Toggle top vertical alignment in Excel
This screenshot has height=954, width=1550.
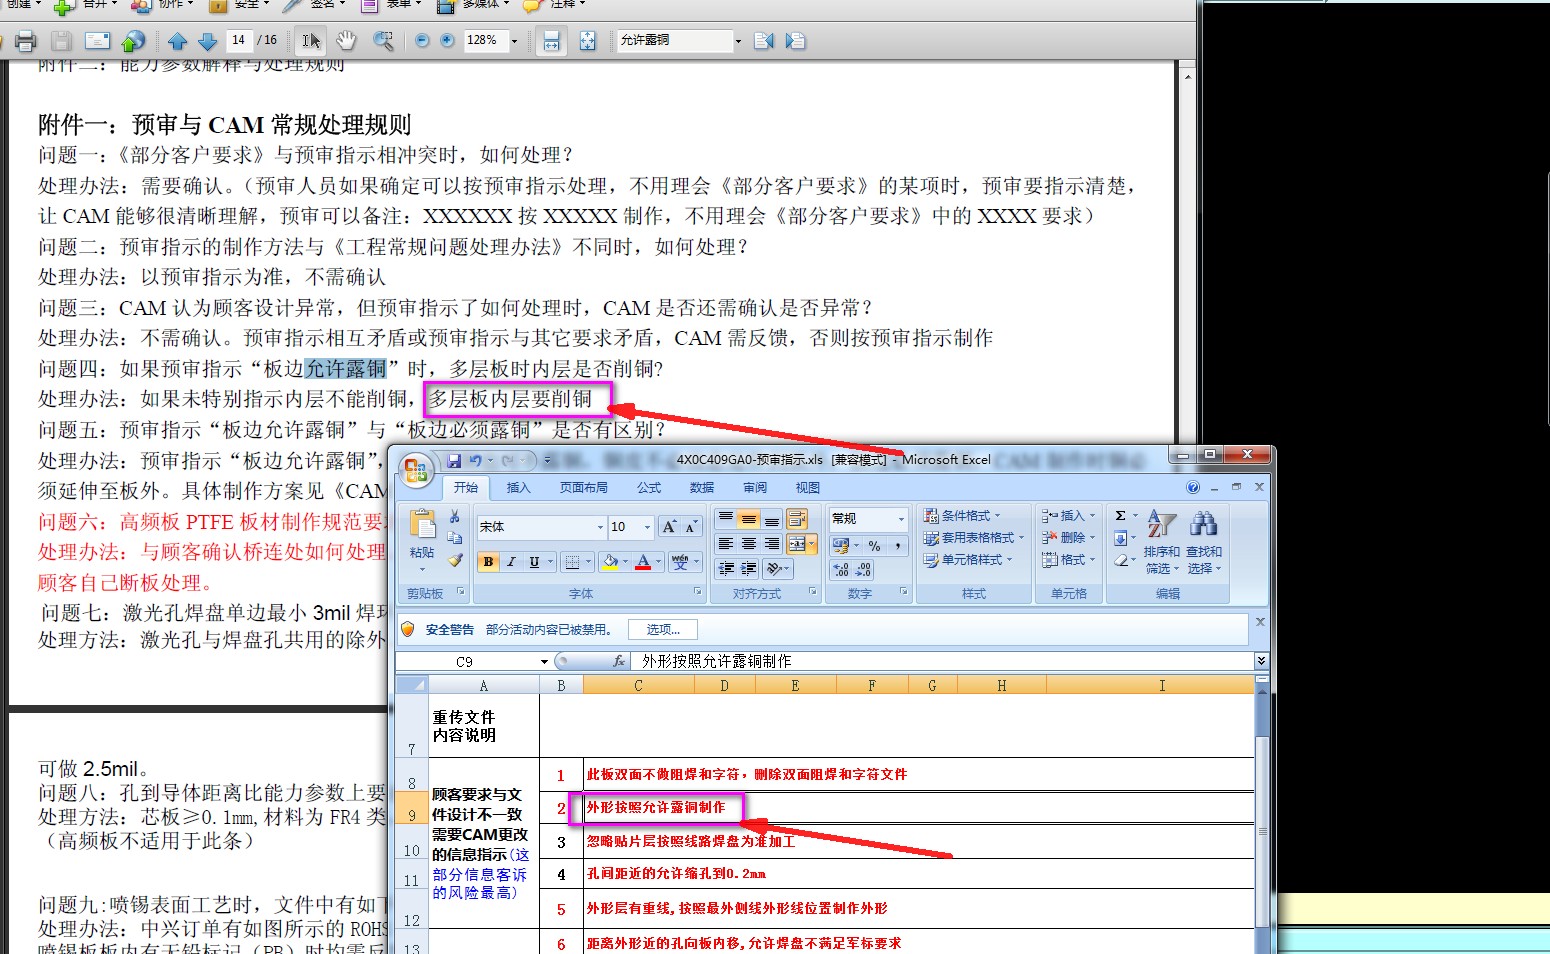[725, 519]
